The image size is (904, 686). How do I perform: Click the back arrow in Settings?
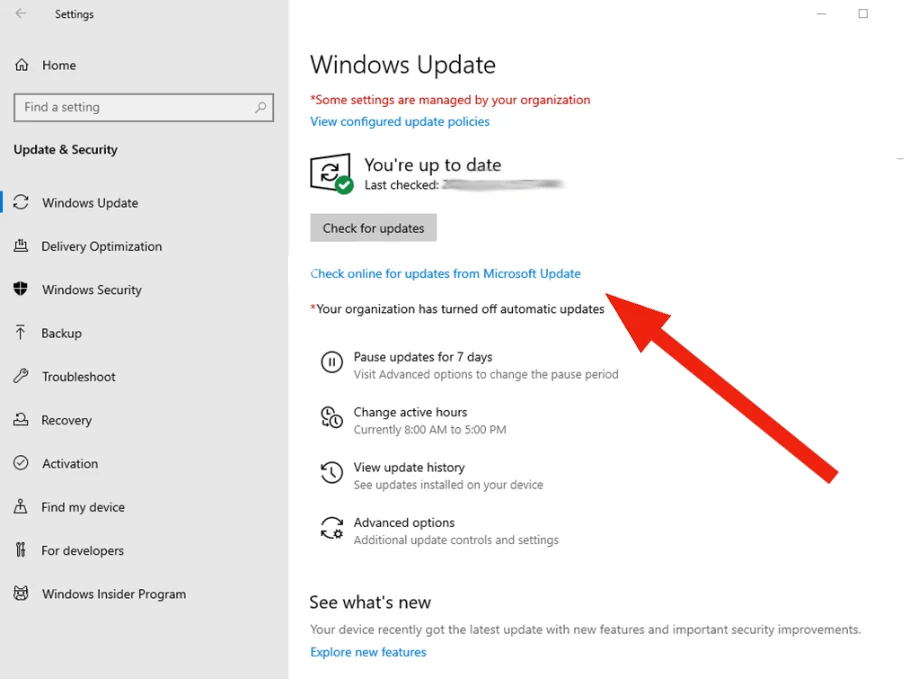[21, 14]
